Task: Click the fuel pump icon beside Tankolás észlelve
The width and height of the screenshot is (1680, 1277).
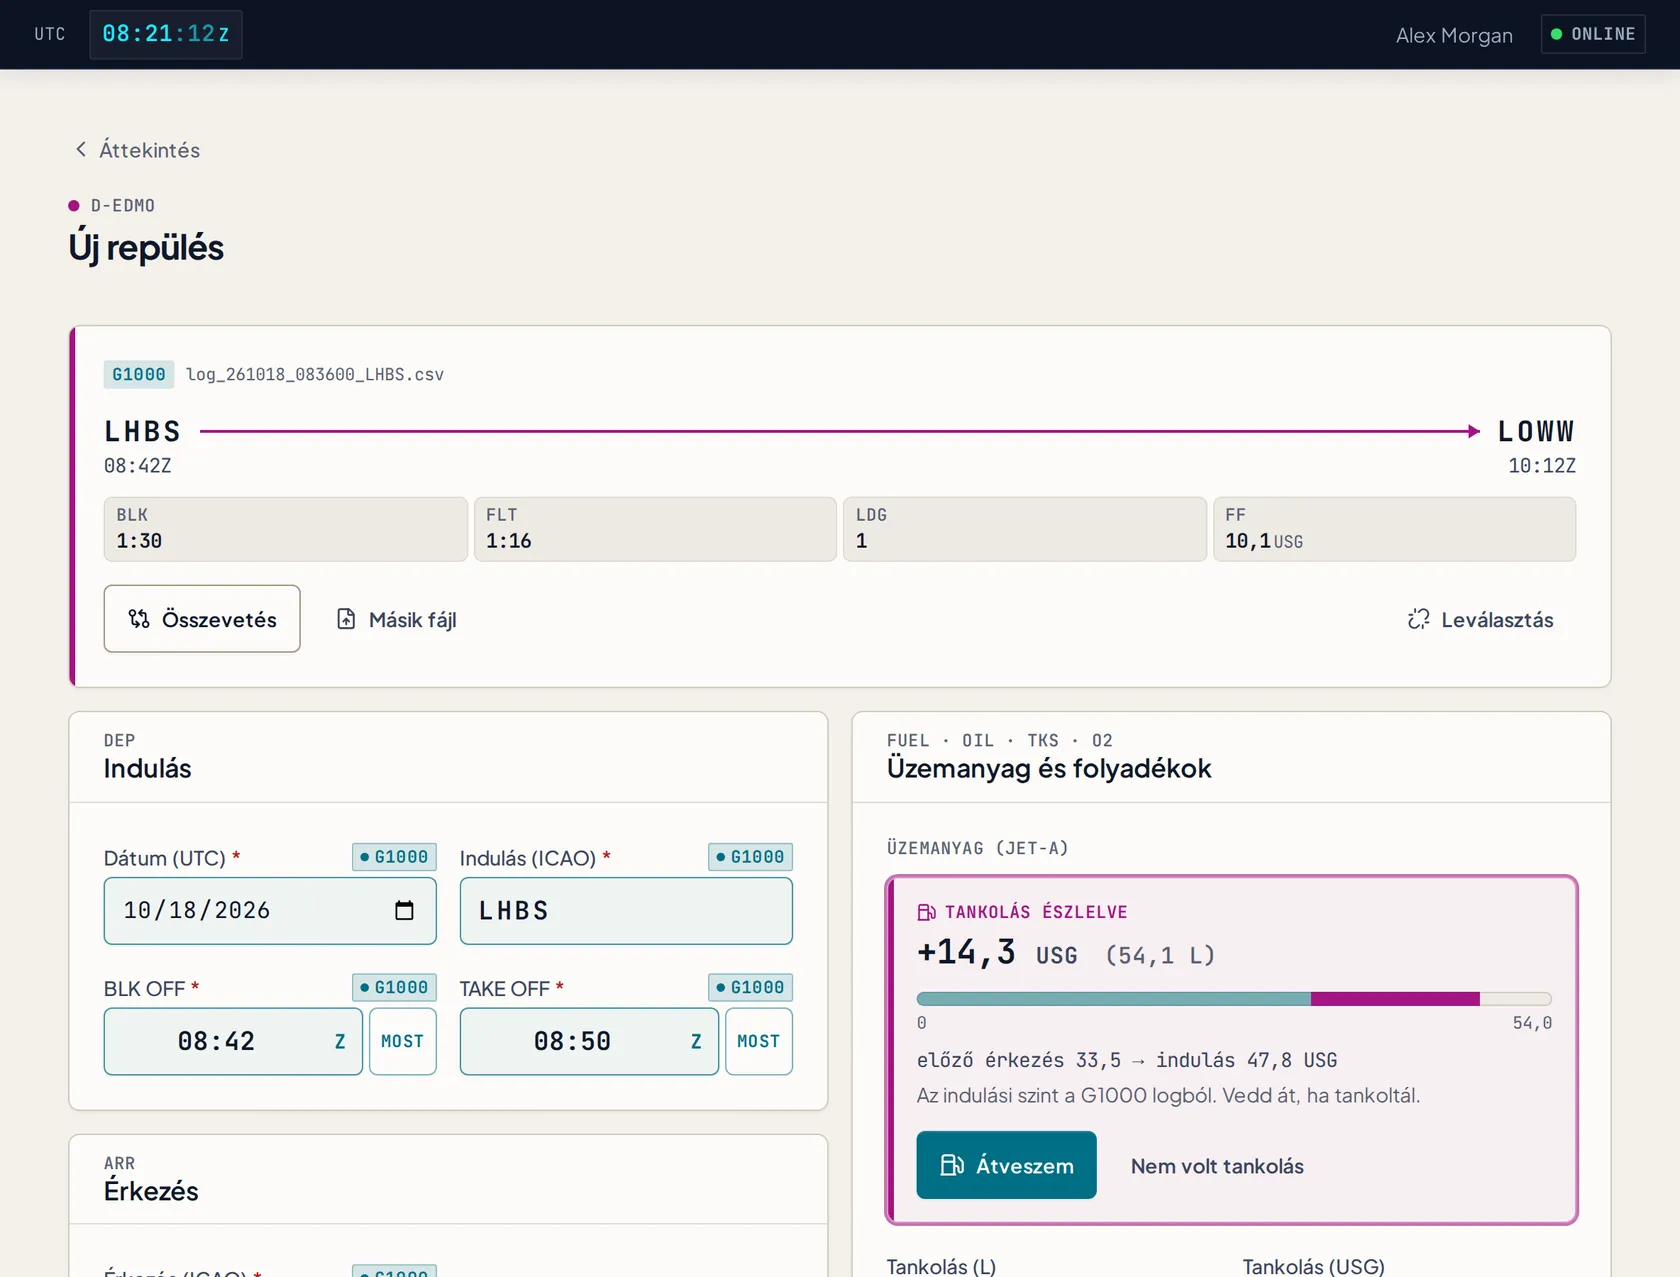Action: pos(926,912)
